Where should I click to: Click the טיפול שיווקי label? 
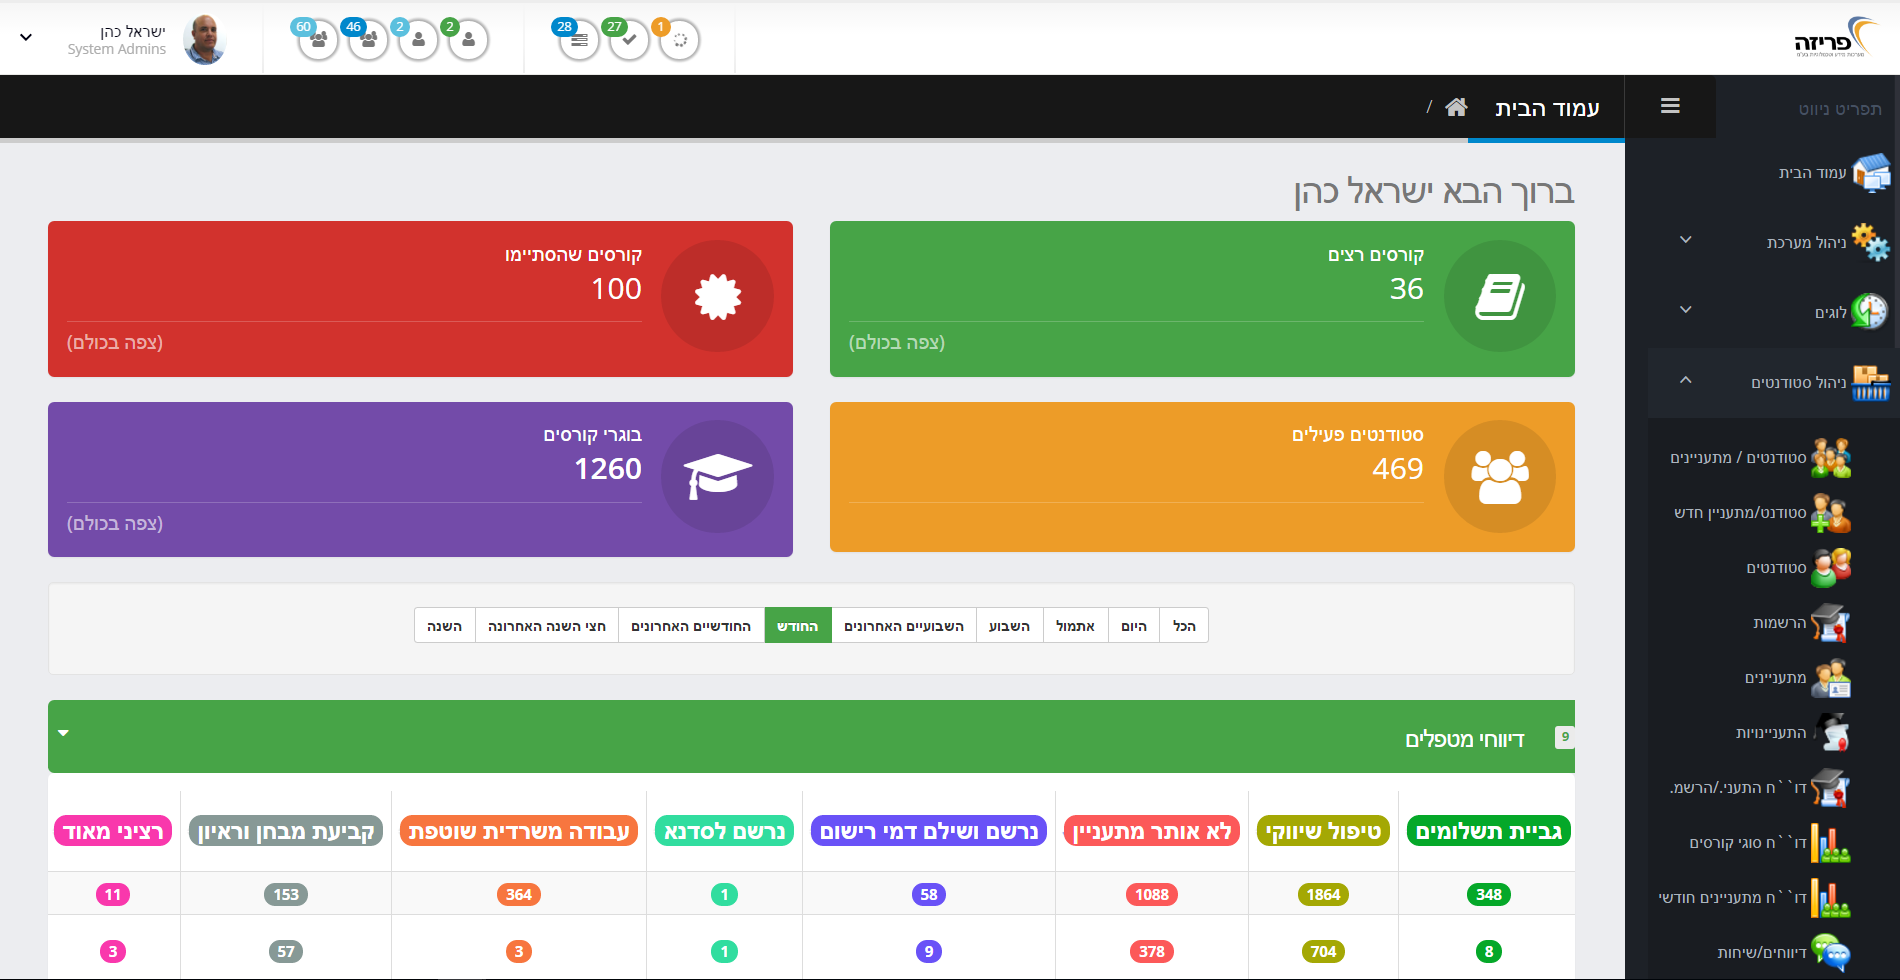click(1323, 831)
